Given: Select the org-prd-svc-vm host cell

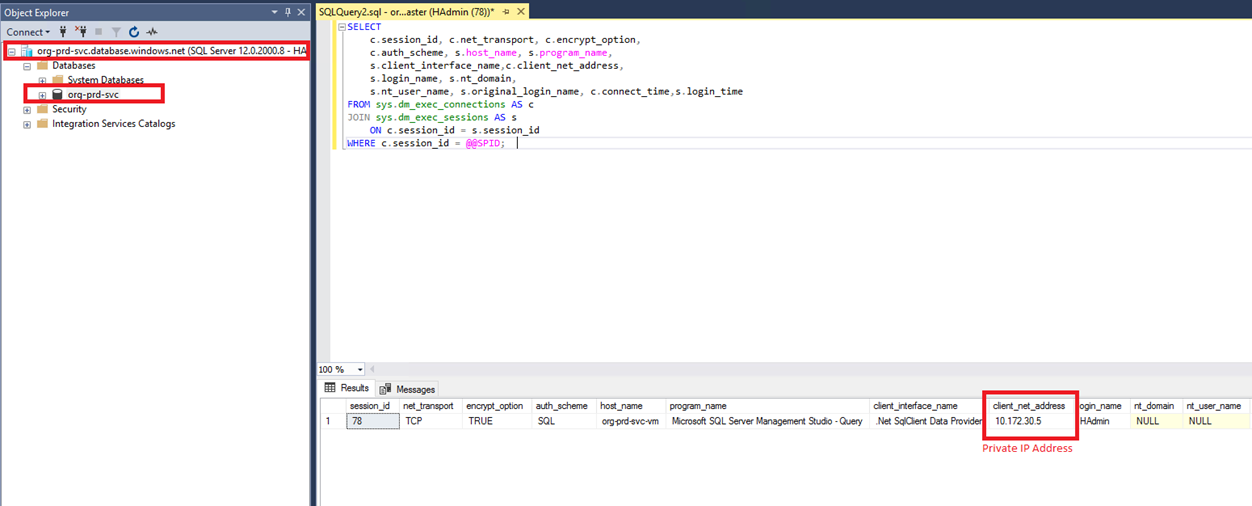Looking at the screenshot, I should 632,421.
